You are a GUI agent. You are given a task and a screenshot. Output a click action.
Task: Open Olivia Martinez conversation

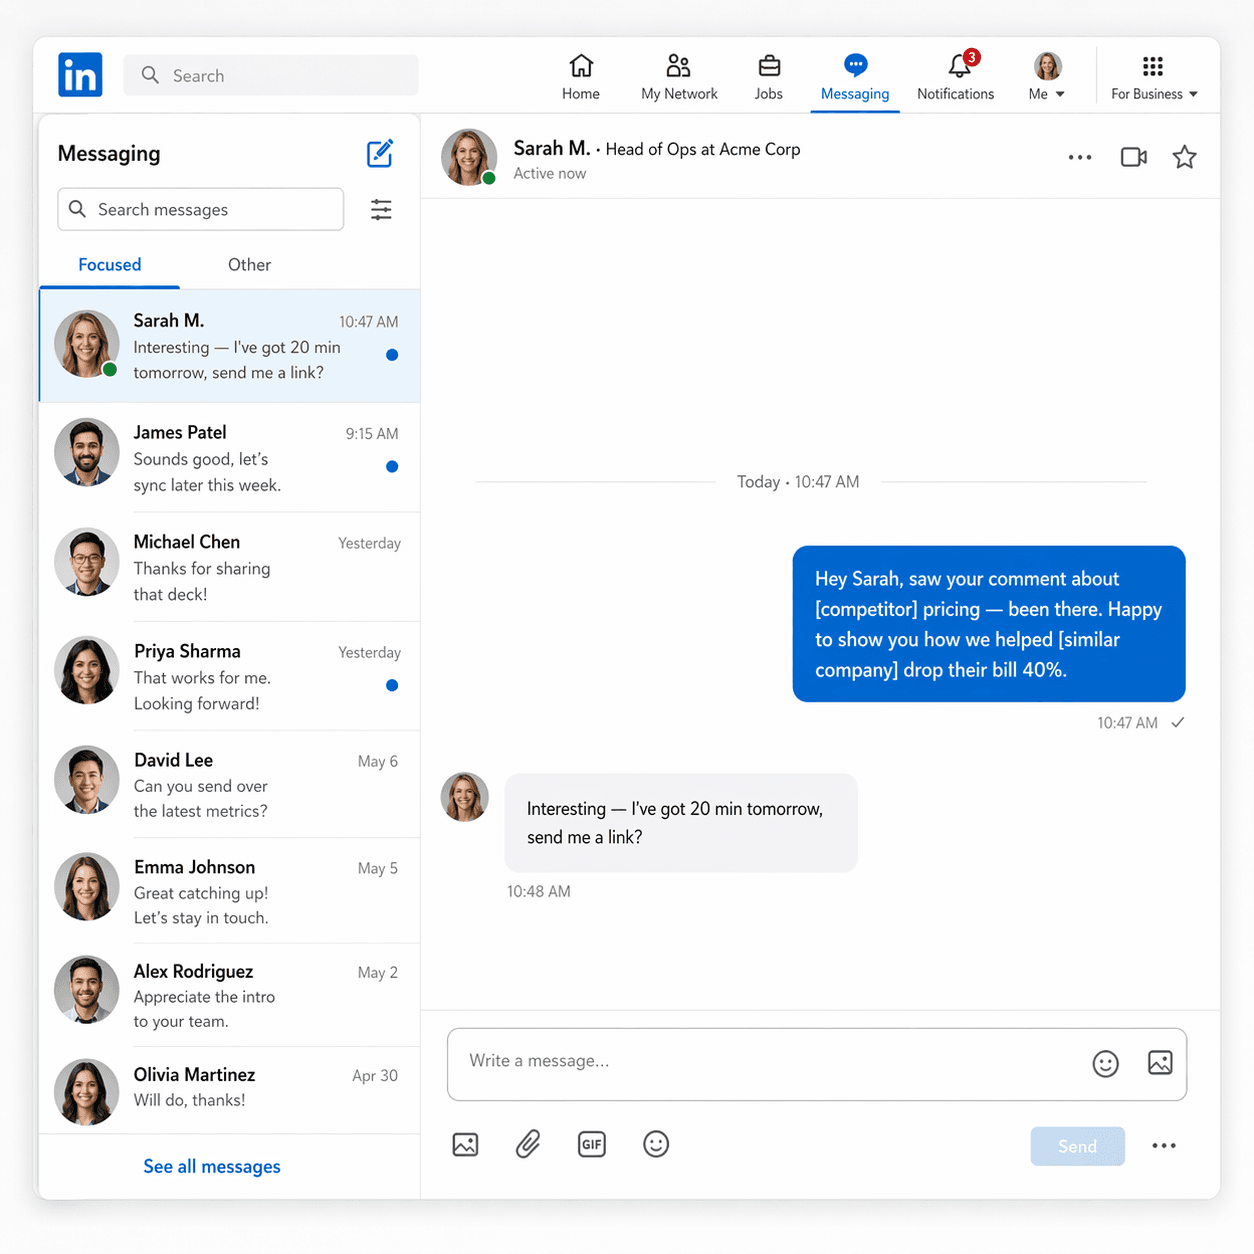230,1091
